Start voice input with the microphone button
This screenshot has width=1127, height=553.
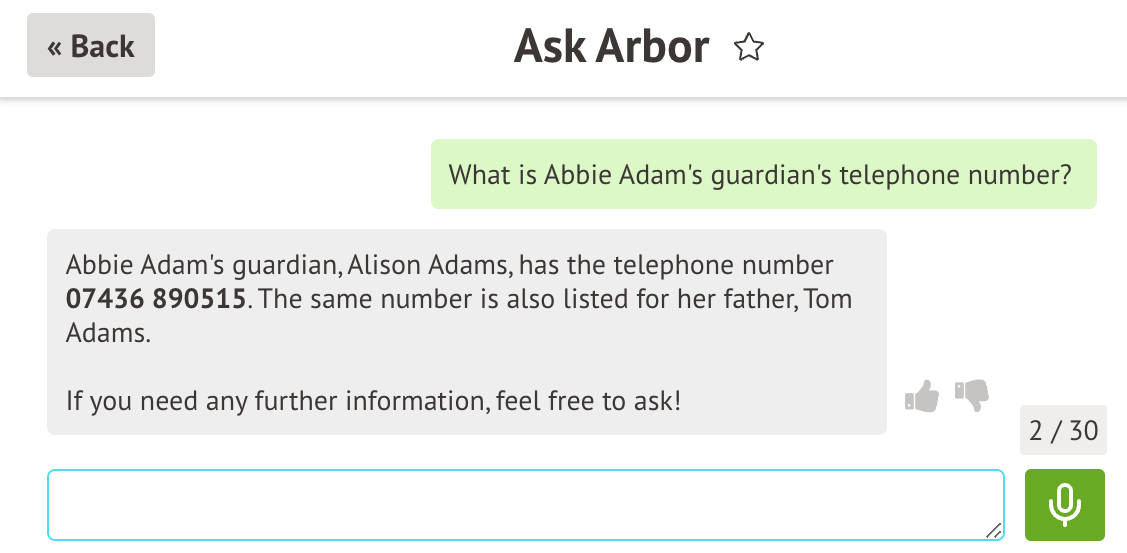[1064, 504]
